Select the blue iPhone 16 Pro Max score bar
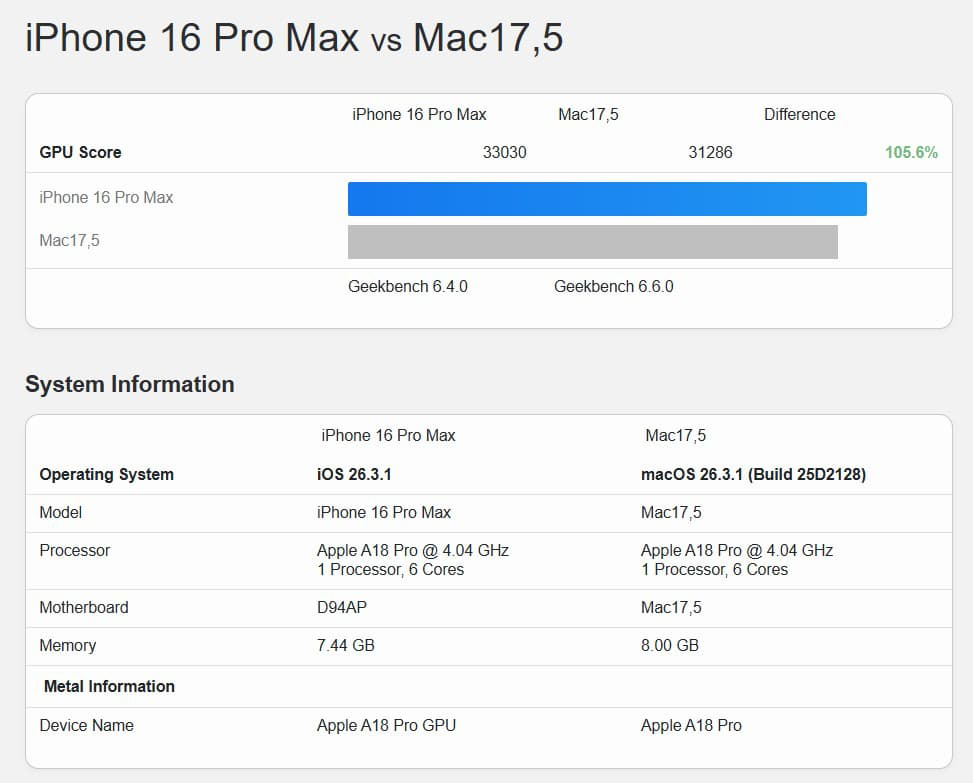This screenshot has width=973, height=783. click(606, 198)
